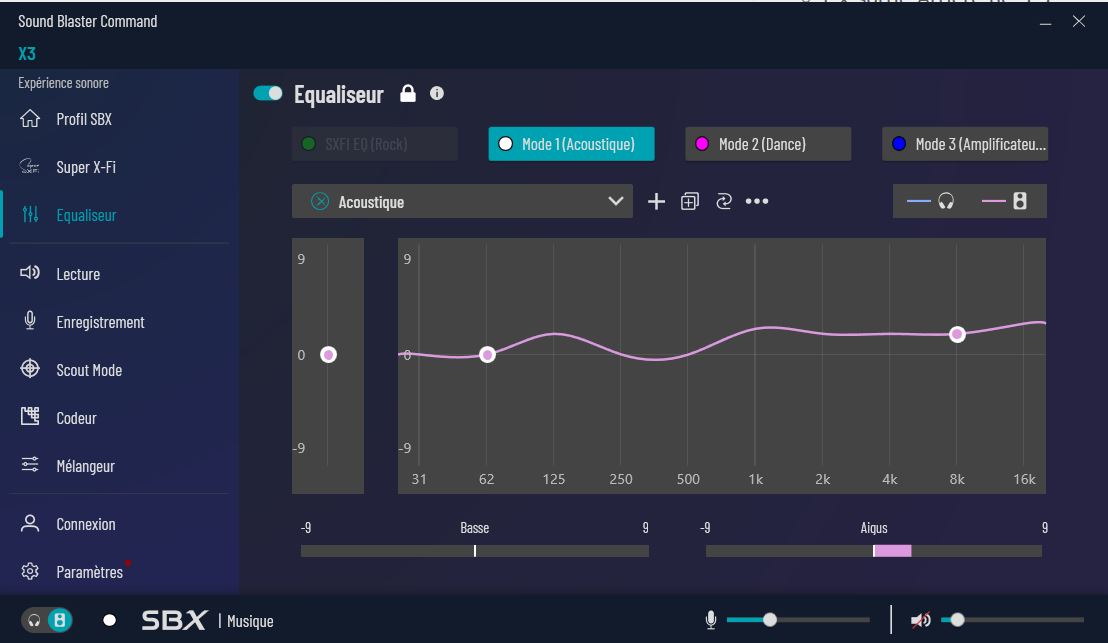Click the duplicate preset icon

689,202
